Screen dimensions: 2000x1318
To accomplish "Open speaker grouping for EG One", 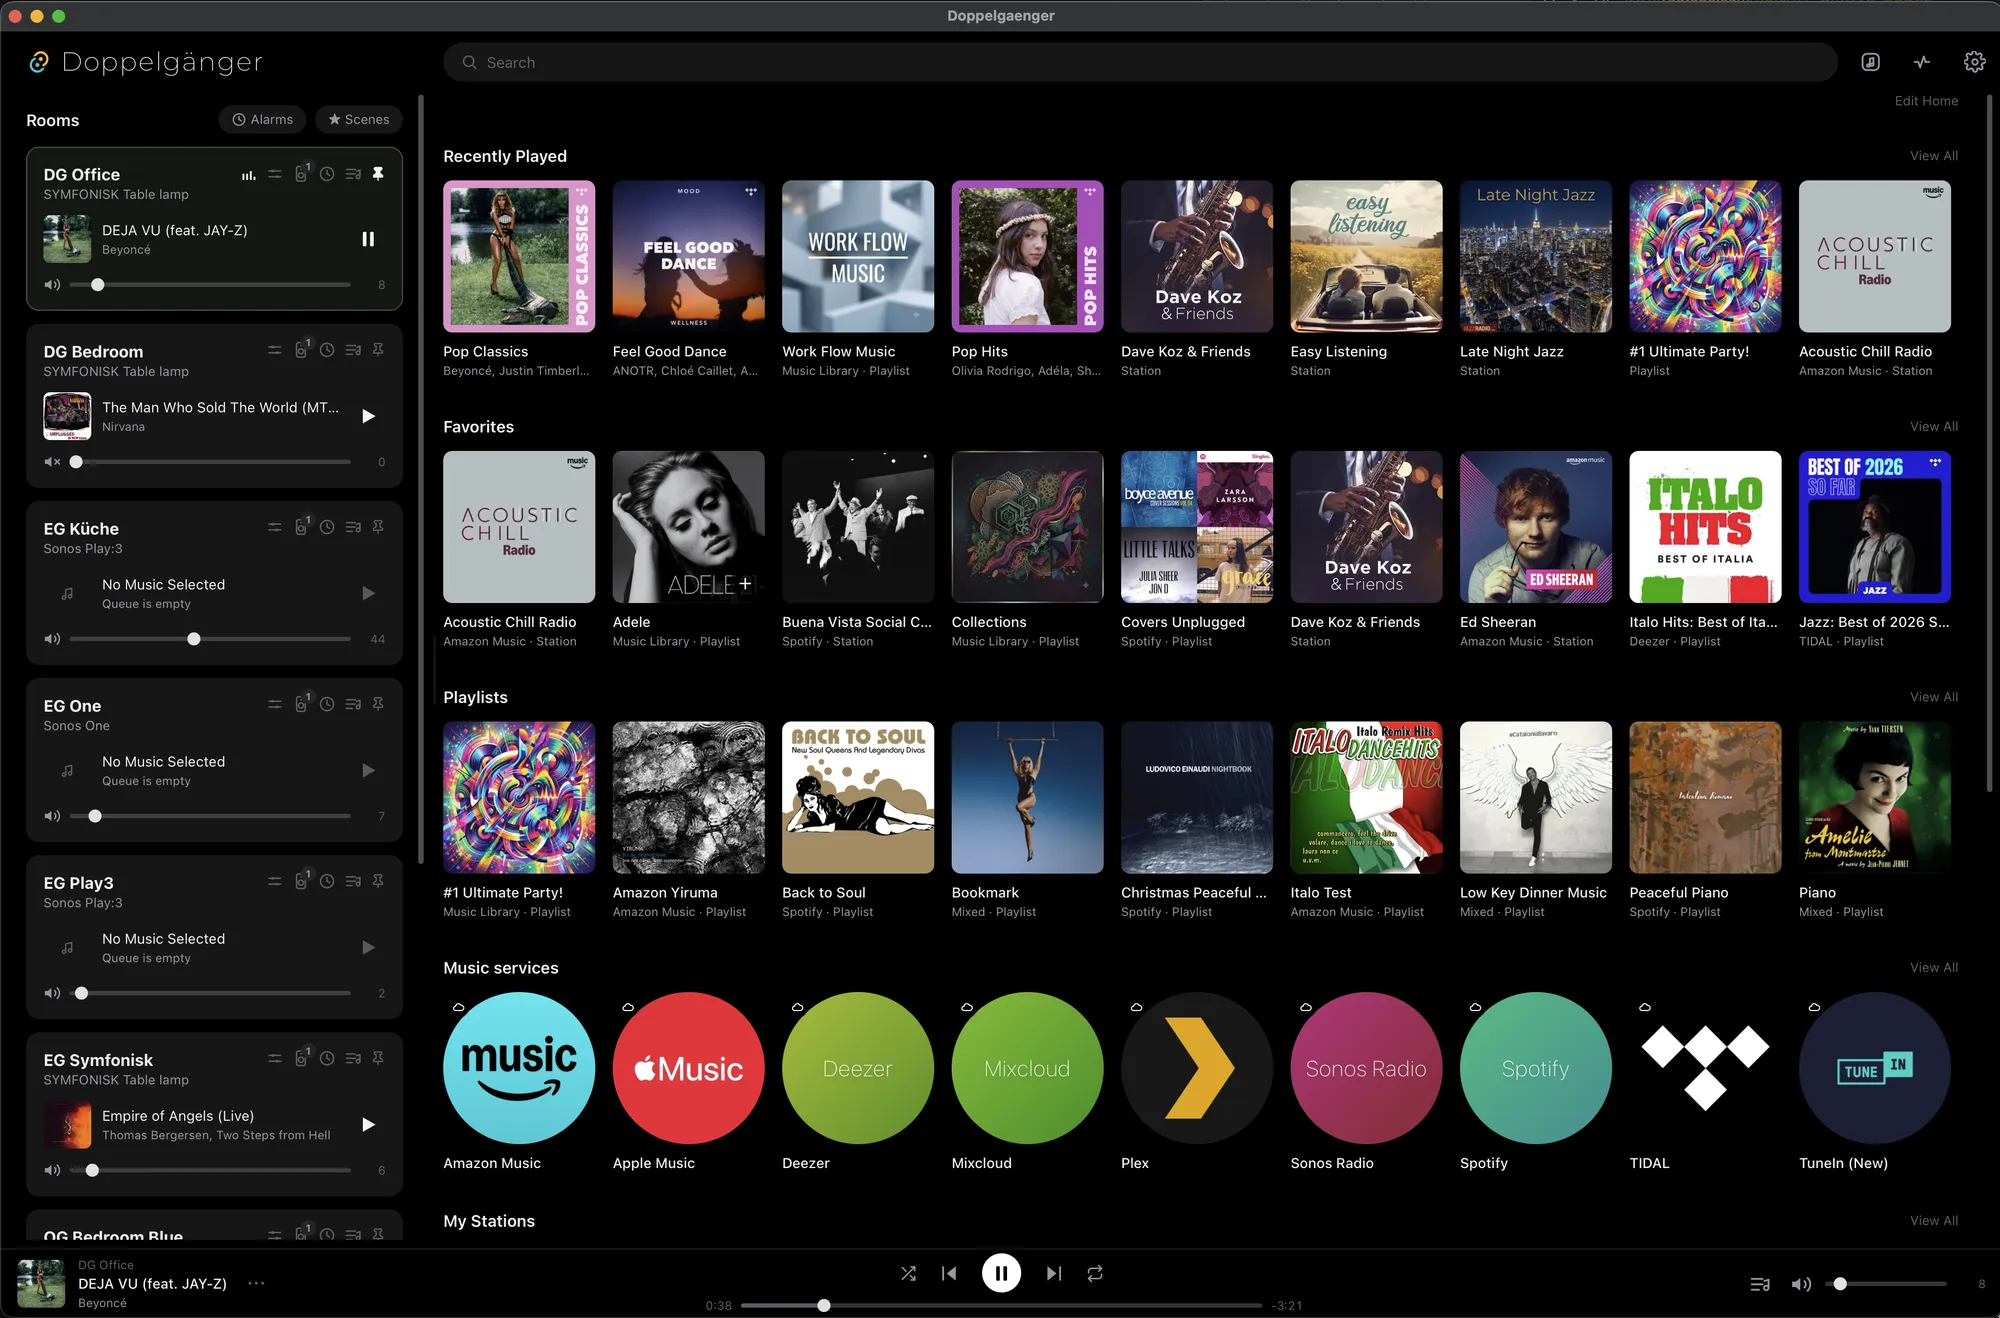I will coord(301,704).
